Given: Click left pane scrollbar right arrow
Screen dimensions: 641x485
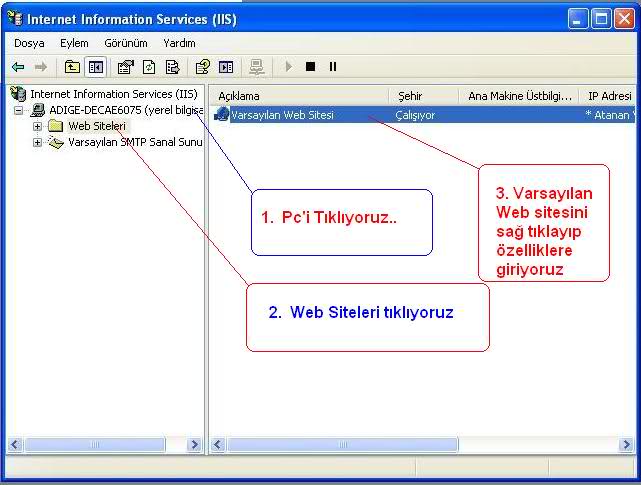Looking at the screenshot, I should (195, 445).
